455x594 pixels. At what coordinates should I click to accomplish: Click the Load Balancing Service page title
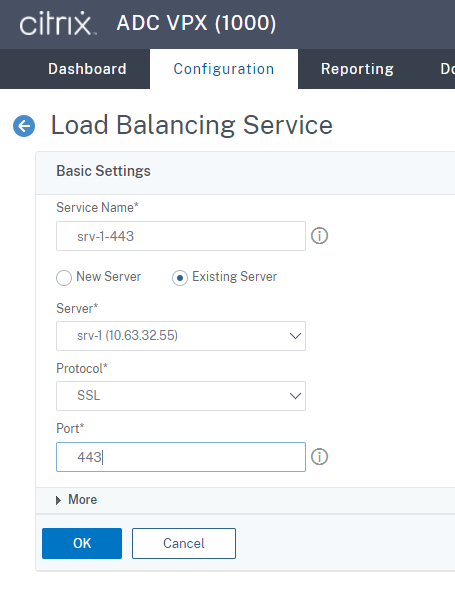click(x=192, y=125)
